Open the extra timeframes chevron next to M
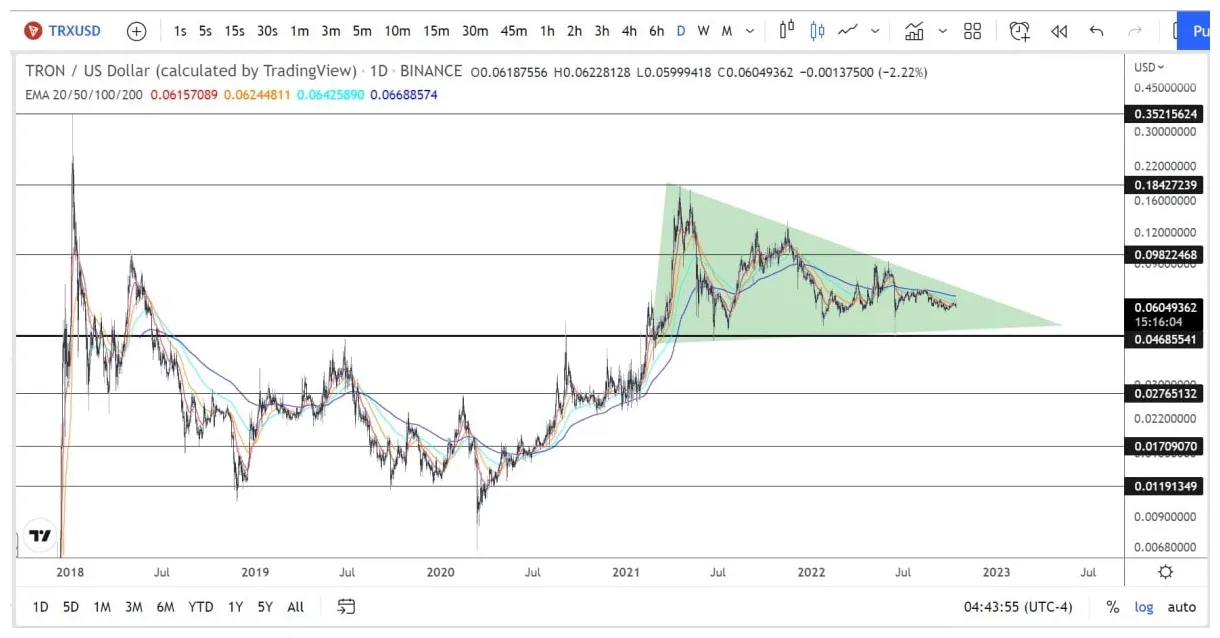 [x=752, y=31]
